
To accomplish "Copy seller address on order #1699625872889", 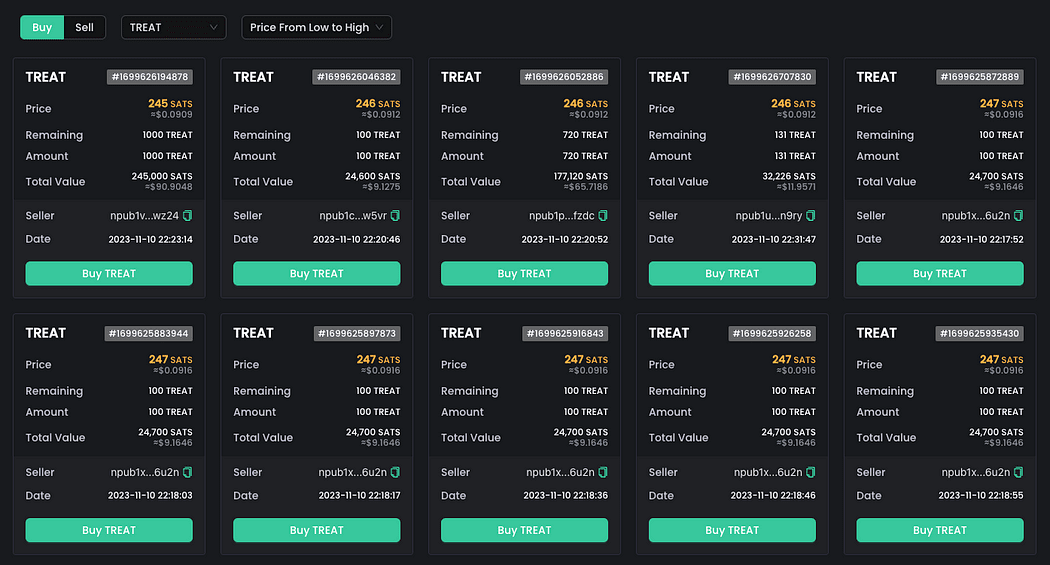I will (1018, 216).
